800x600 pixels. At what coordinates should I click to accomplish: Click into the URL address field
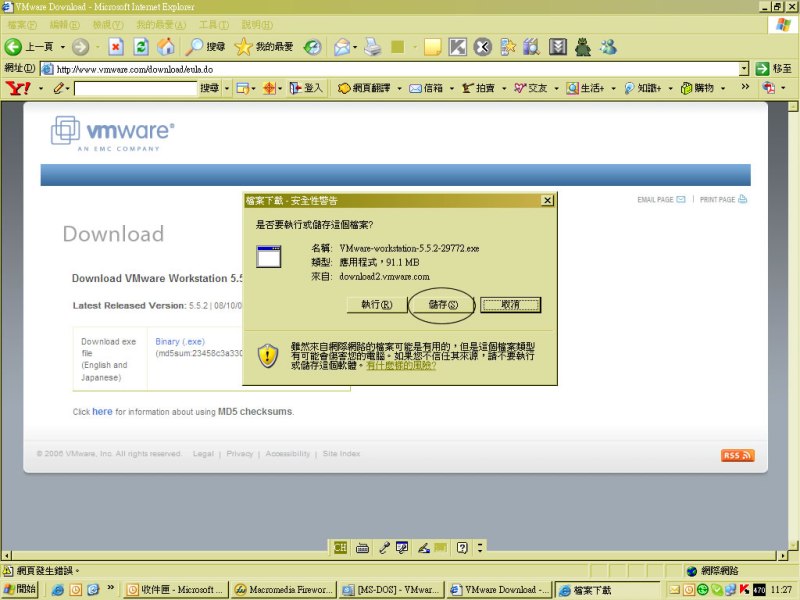tap(390, 69)
